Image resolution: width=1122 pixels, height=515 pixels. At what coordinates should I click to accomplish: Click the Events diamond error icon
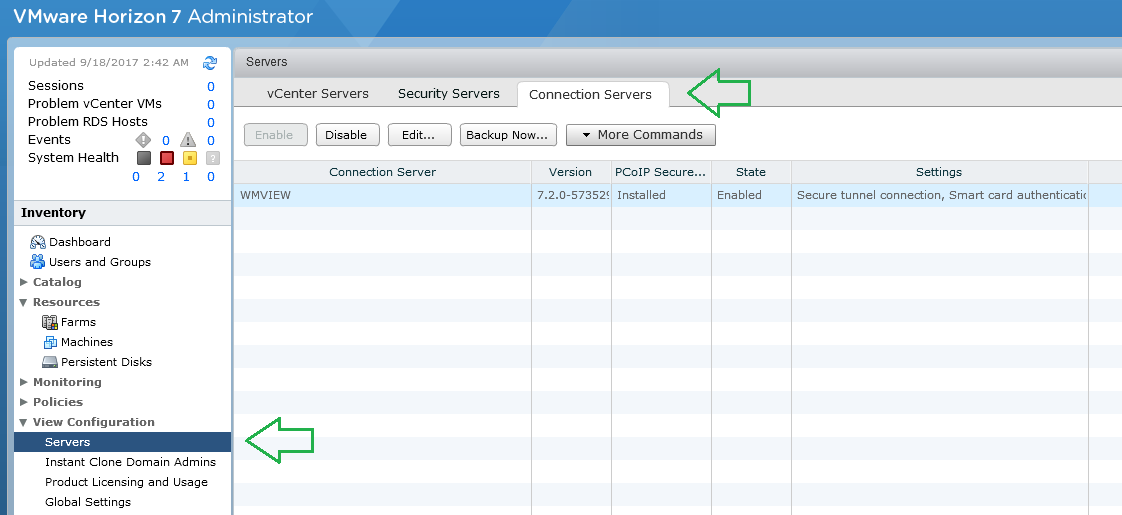pyautogui.click(x=143, y=140)
